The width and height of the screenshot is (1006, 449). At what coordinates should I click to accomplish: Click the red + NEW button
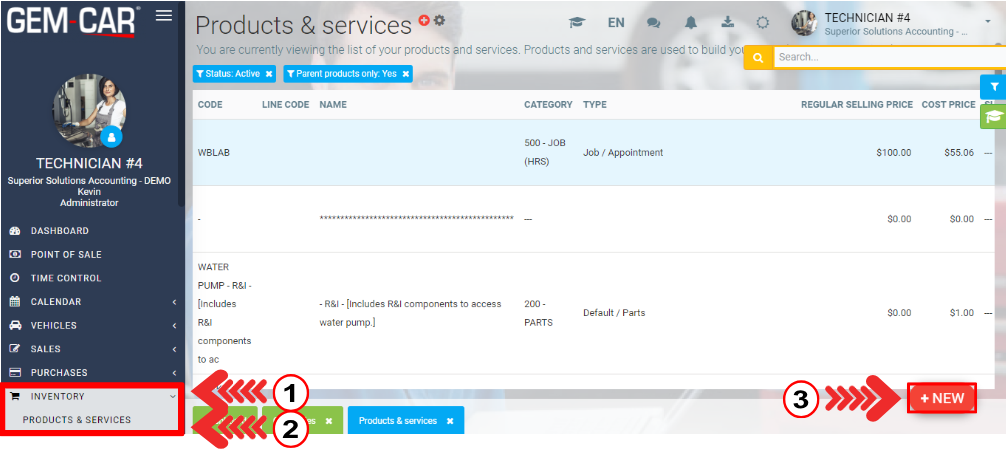pyautogui.click(x=942, y=398)
